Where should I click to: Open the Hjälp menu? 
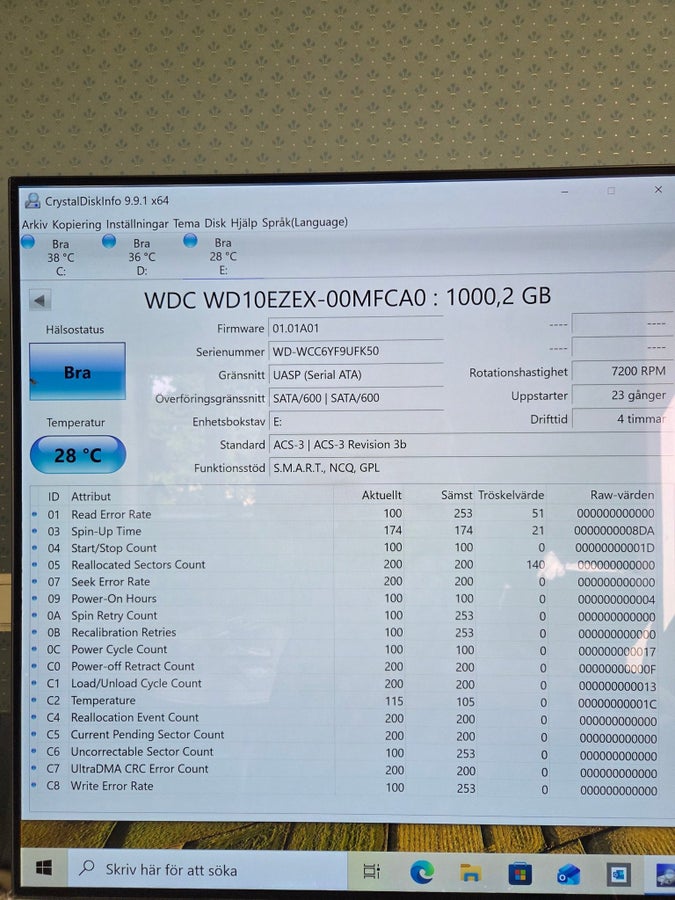(244, 223)
